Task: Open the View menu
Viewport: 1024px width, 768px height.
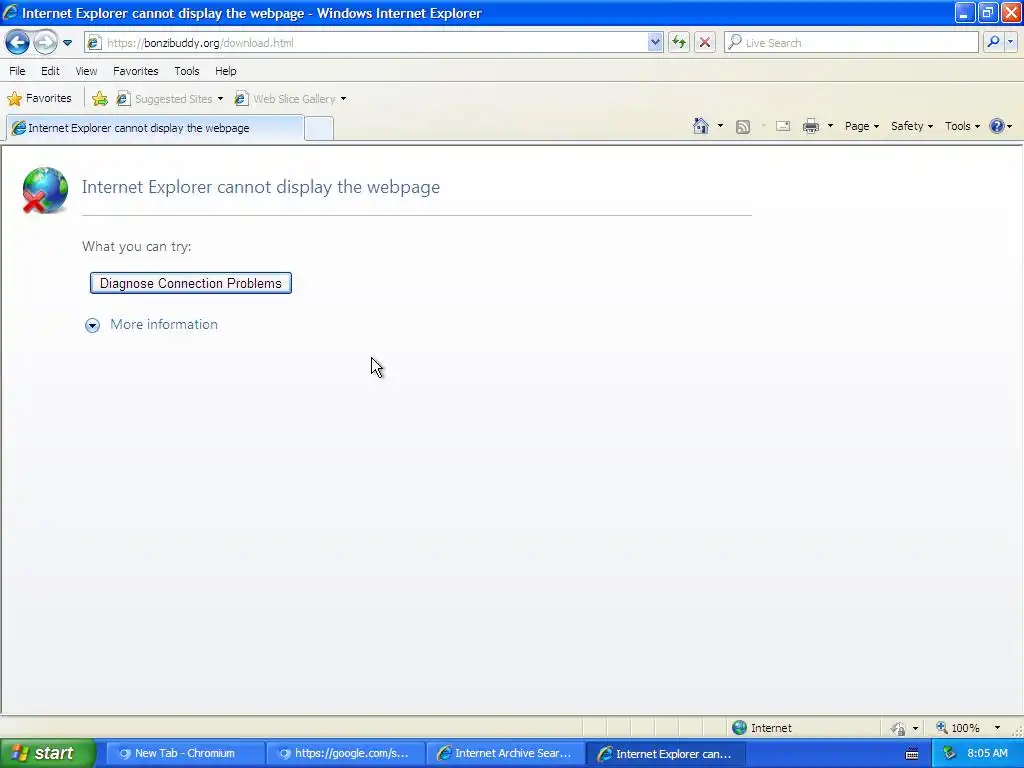Action: pyautogui.click(x=86, y=71)
